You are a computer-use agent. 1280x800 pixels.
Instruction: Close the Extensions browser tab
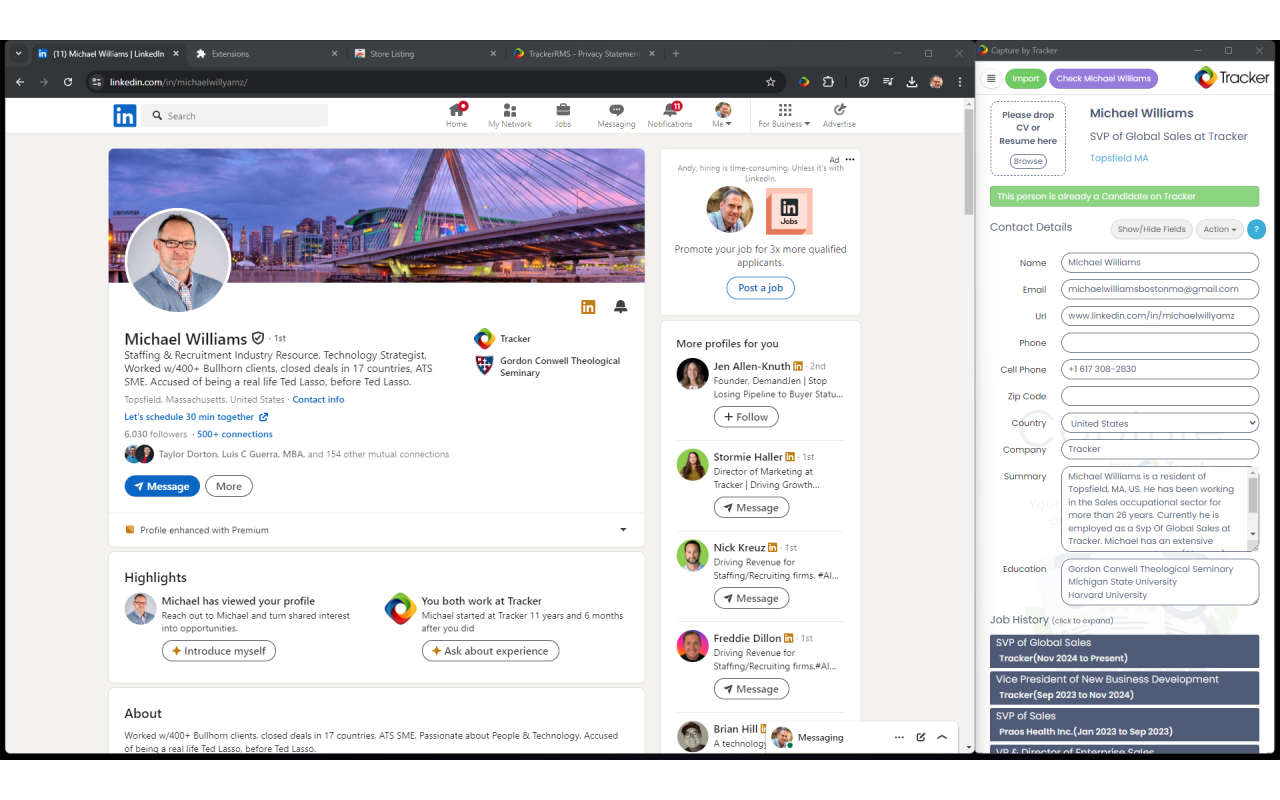click(x=334, y=54)
